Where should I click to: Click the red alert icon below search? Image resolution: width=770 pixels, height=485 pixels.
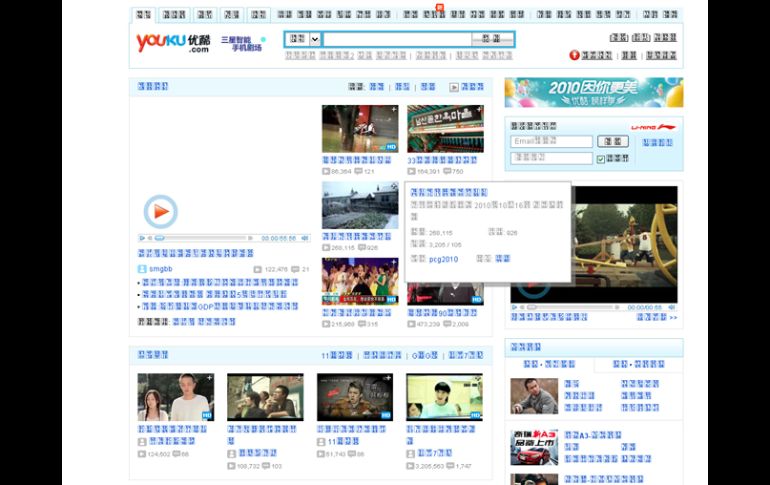click(574, 55)
